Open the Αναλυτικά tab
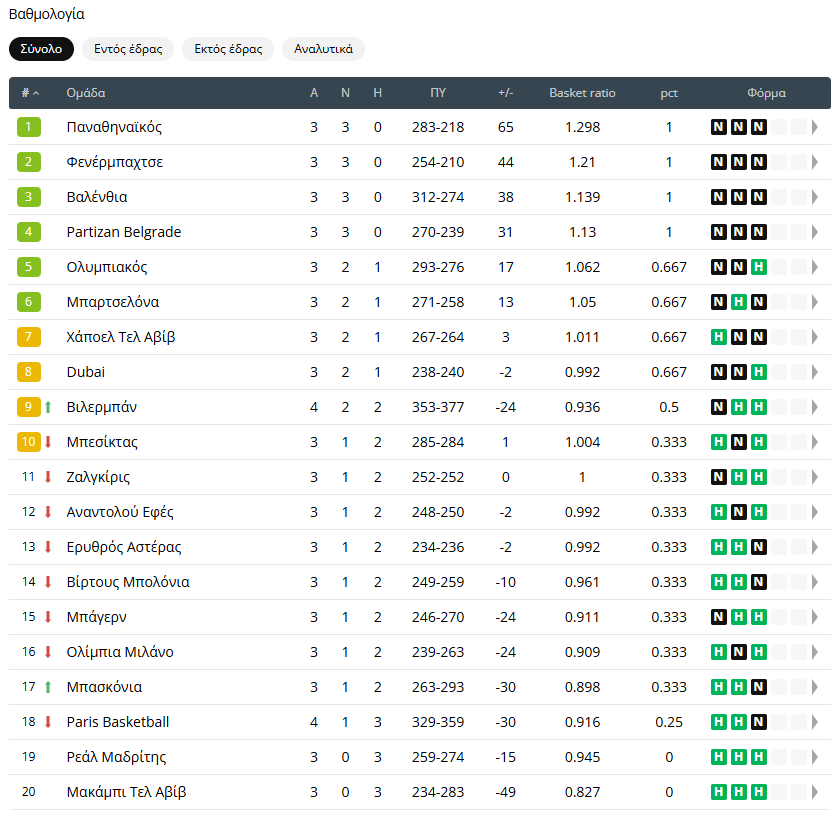Image resolution: width=839 pixels, height=814 pixels. [323, 49]
